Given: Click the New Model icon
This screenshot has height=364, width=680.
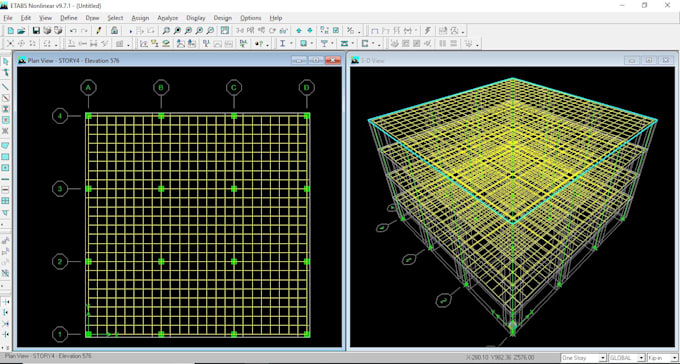Looking at the screenshot, I should pyautogui.click(x=11, y=31).
